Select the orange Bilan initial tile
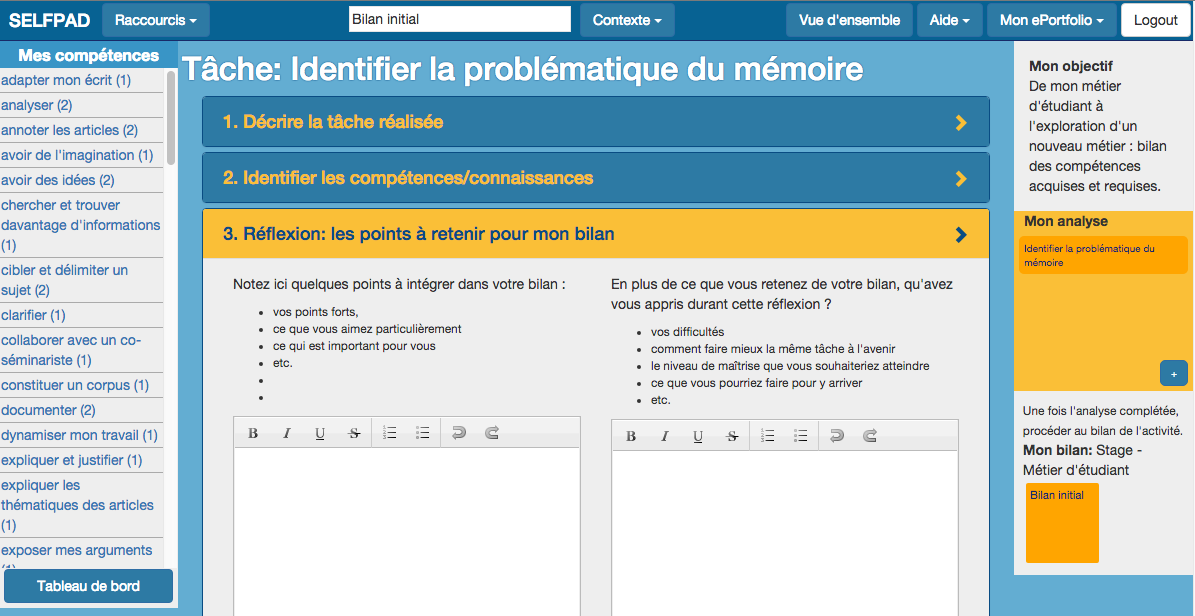The image size is (1195, 616). point(1062,522)
